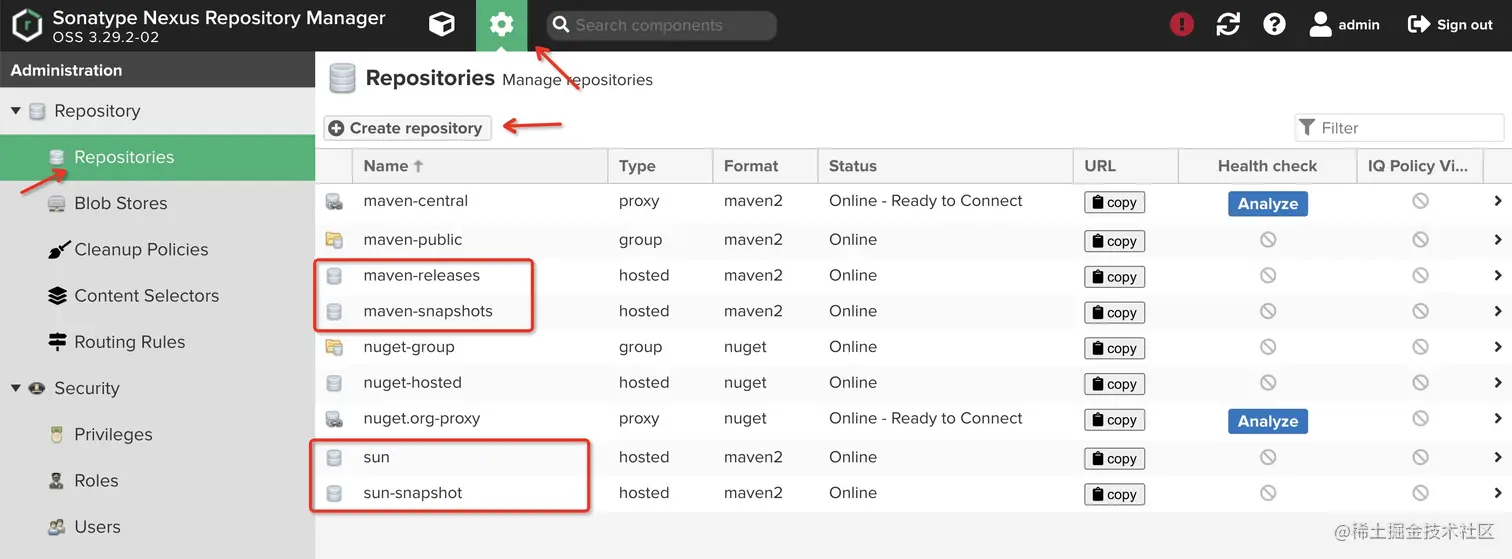Click the nuget-group folder icon
Screen dimensions: 1512x559
point(334,348)
